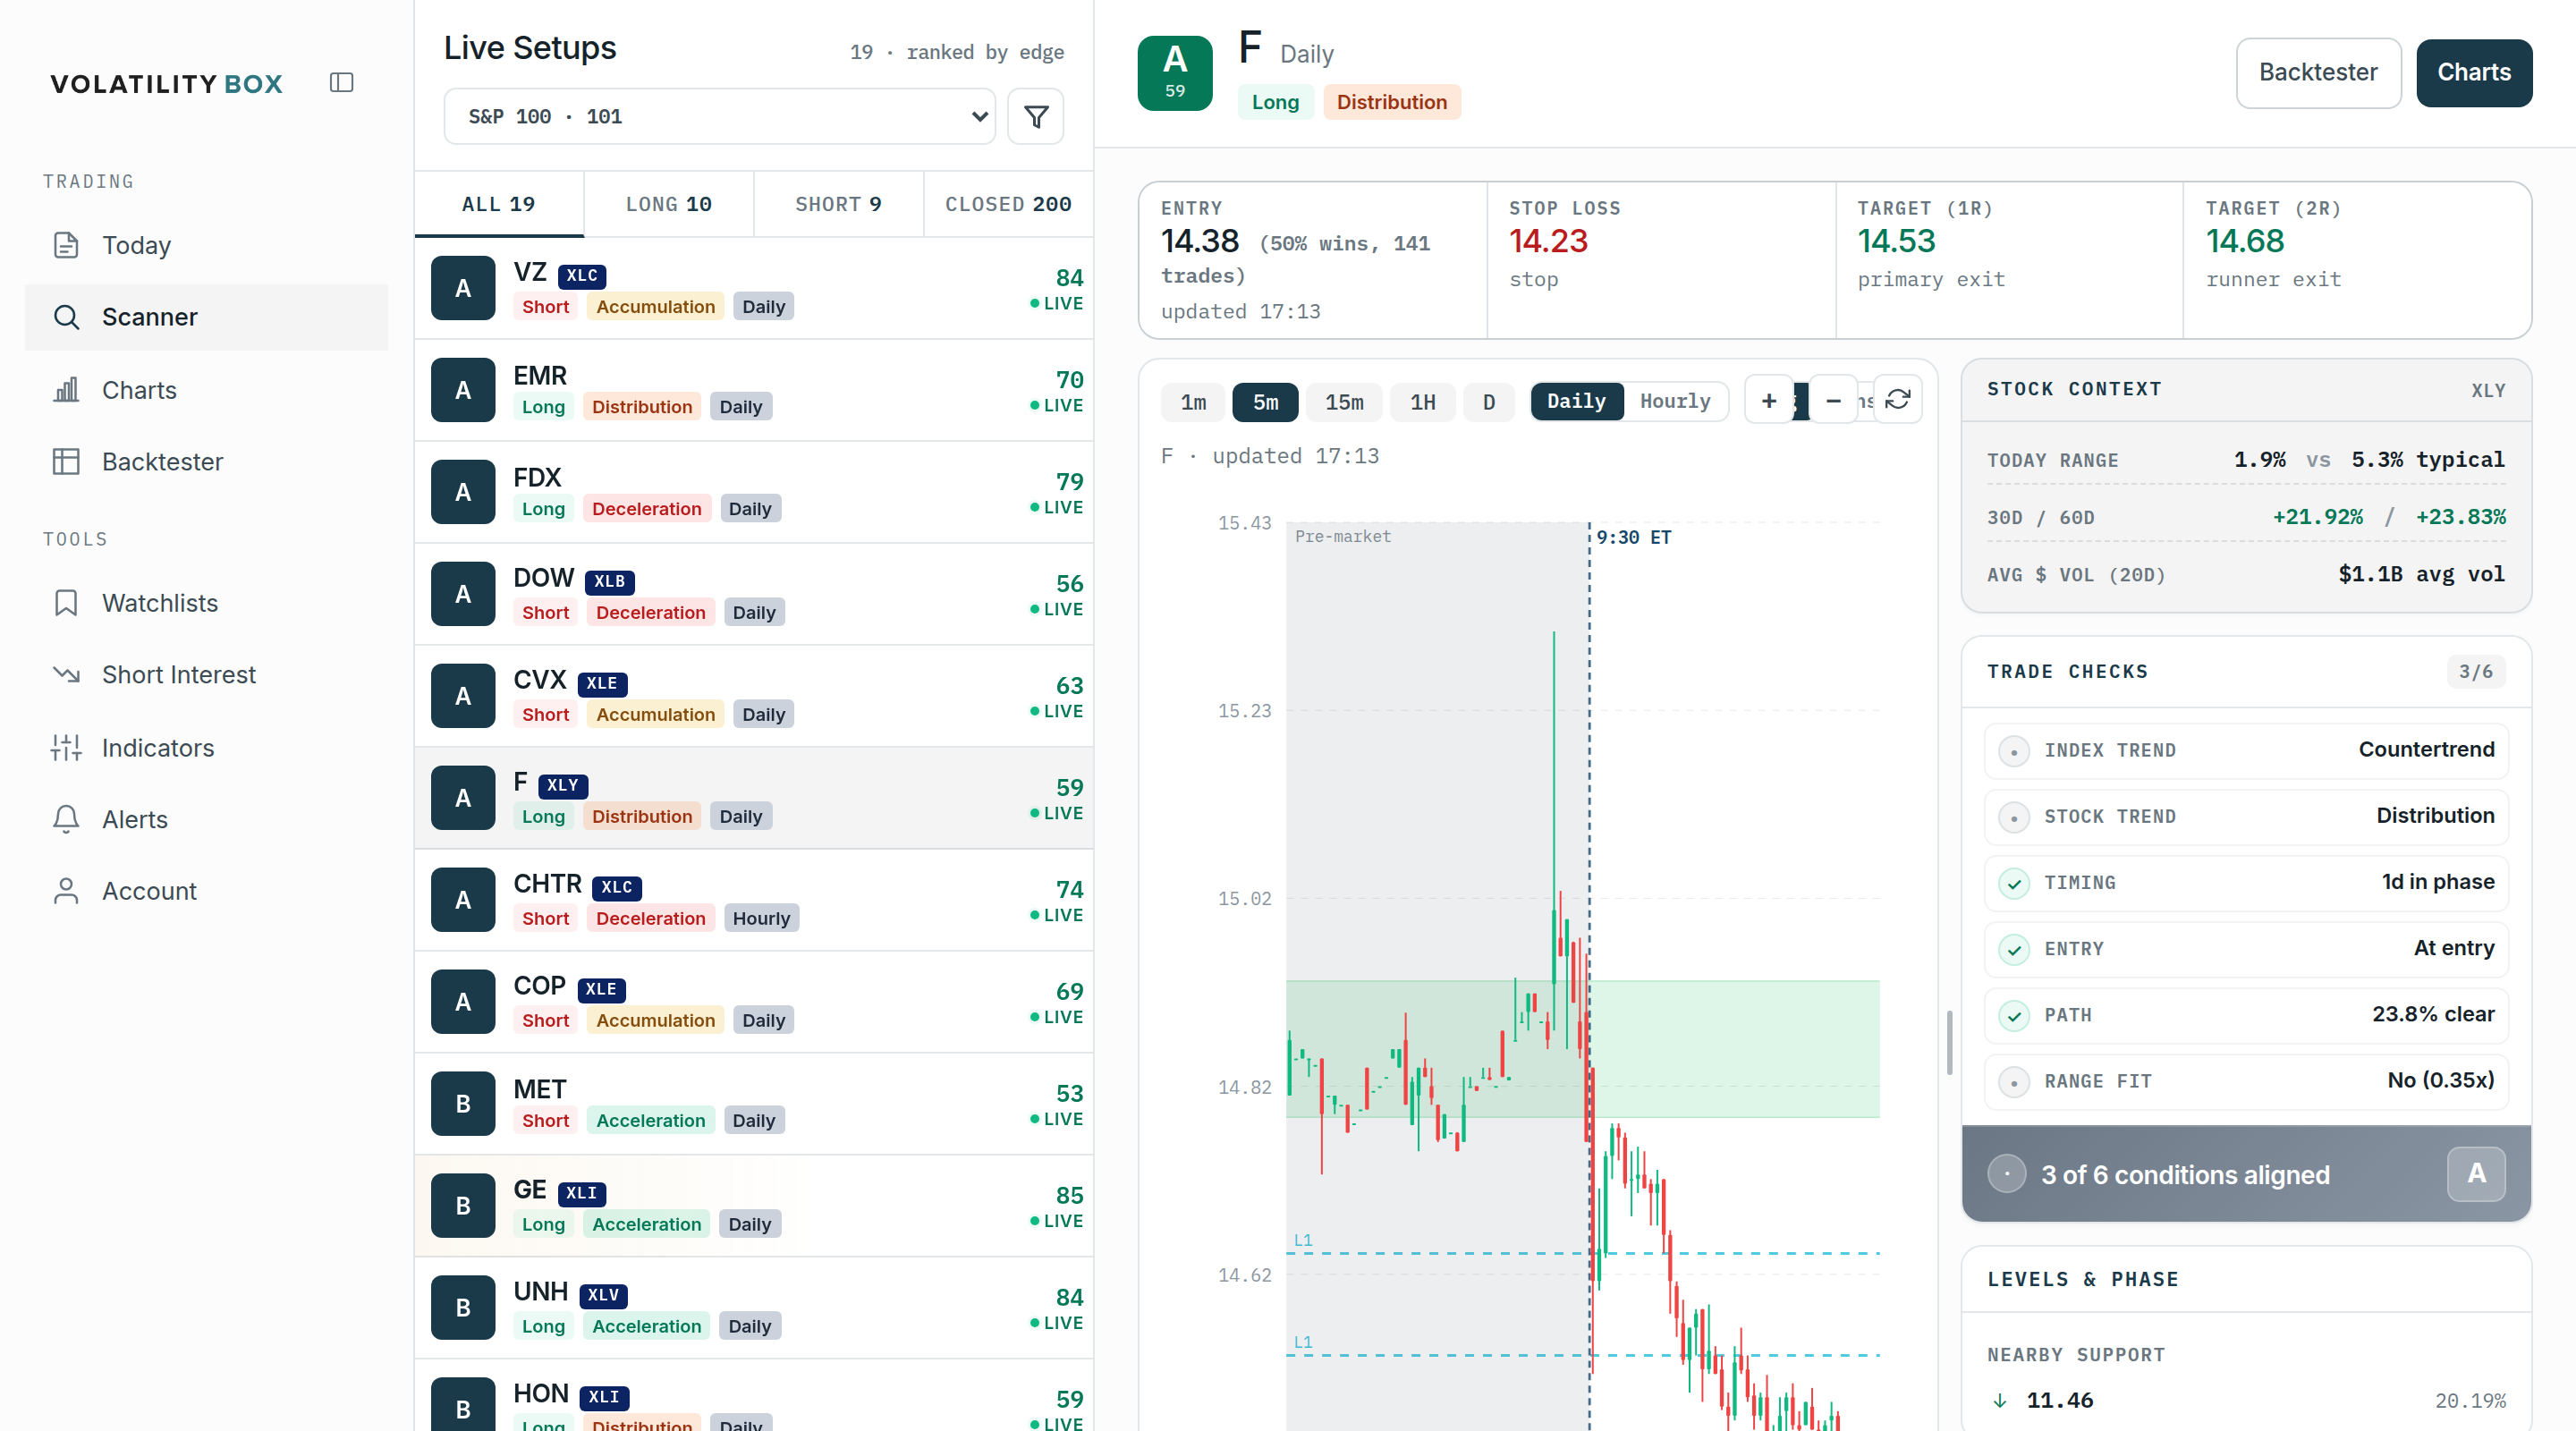Click Long tag in F header
This screenshot has height=1431, width=2576.
[x=1275, y=102]
